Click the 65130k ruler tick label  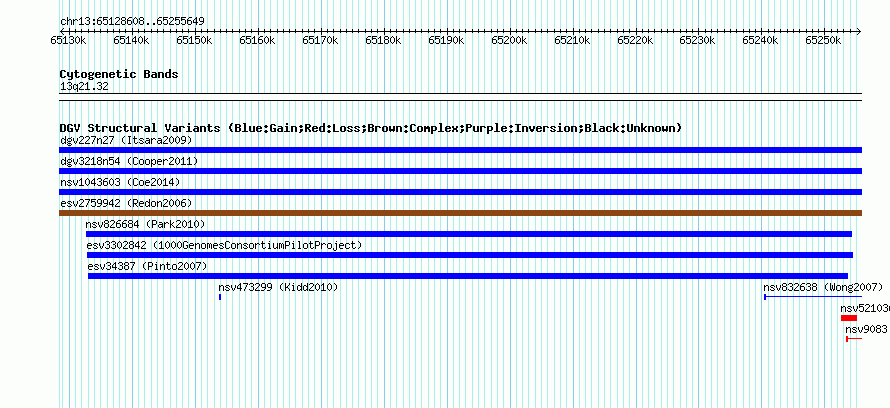[x=68, y=40]
